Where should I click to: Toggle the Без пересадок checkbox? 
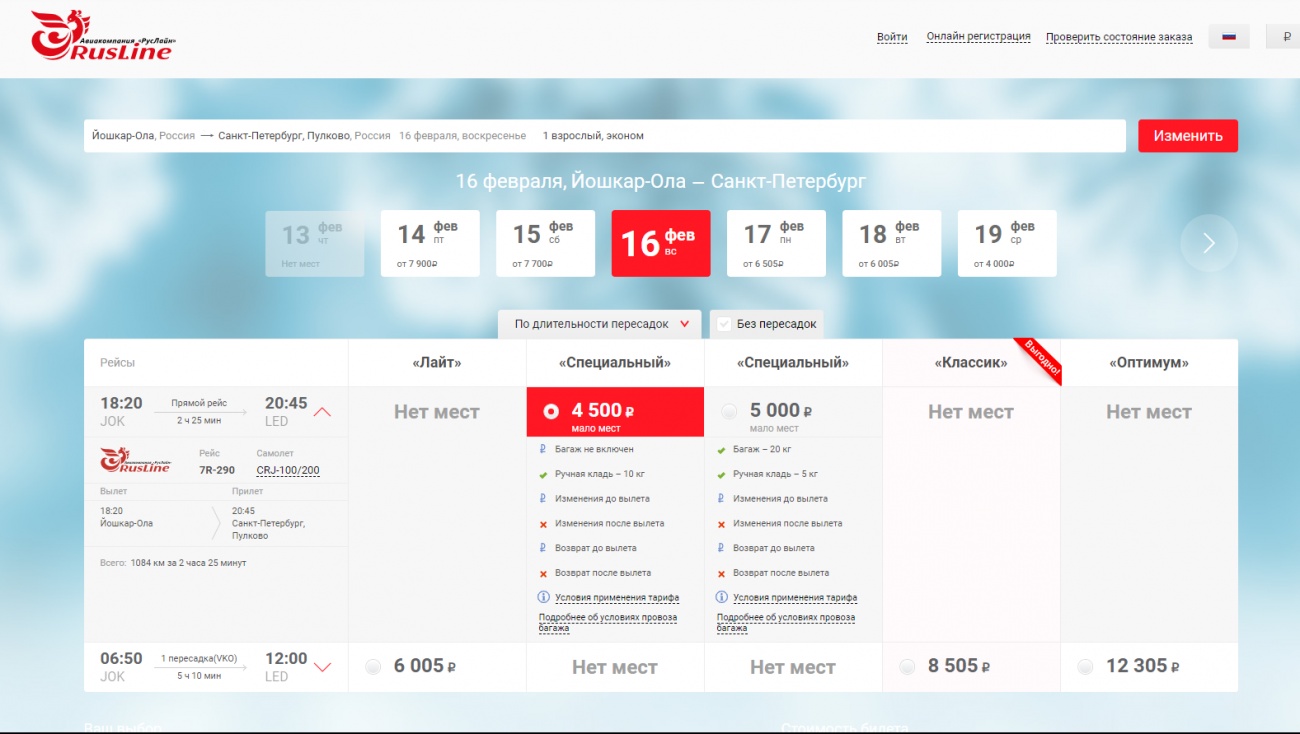[724, 324]
